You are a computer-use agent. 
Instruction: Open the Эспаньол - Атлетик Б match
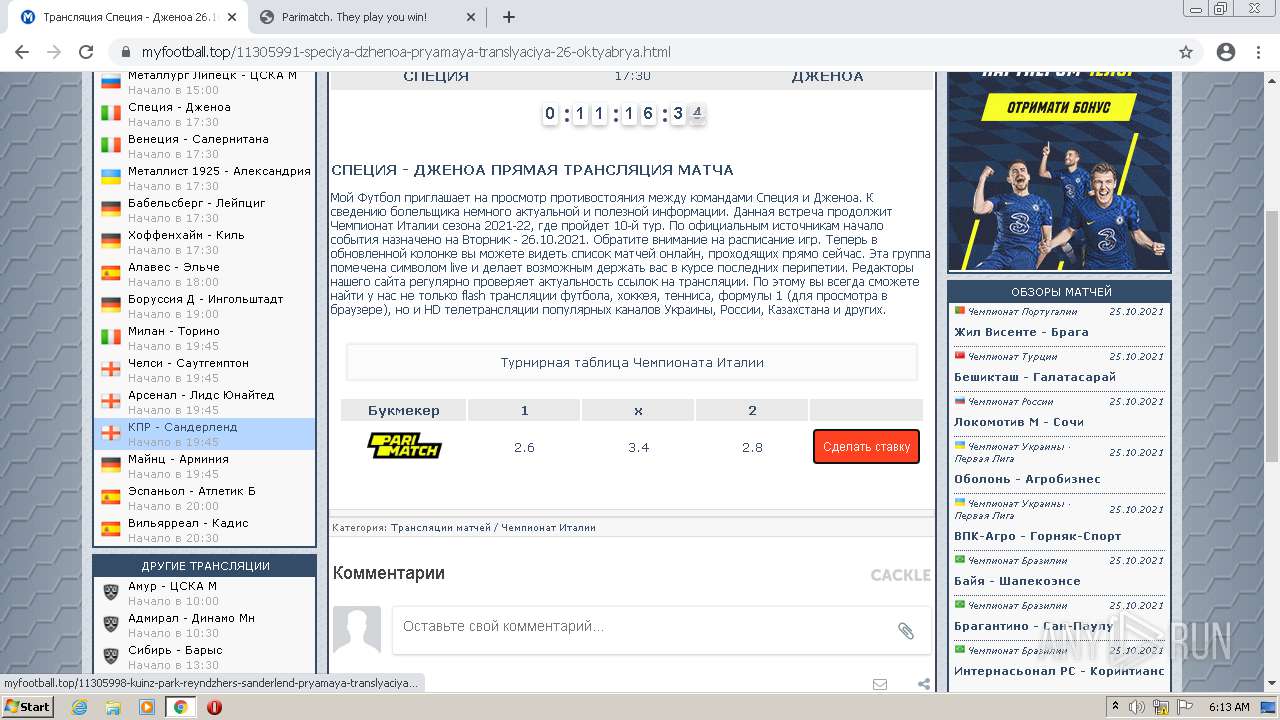tap(192, 491)
